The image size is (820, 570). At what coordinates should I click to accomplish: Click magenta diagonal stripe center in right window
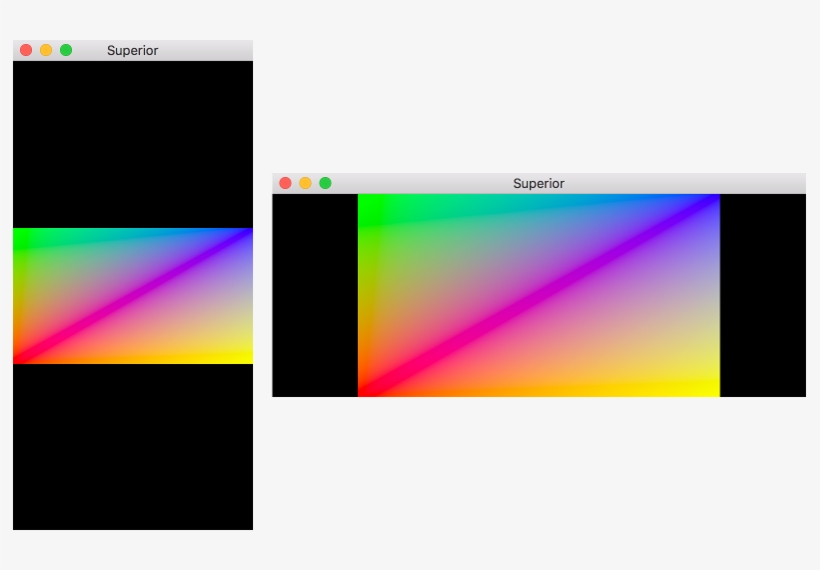[538, 295]
